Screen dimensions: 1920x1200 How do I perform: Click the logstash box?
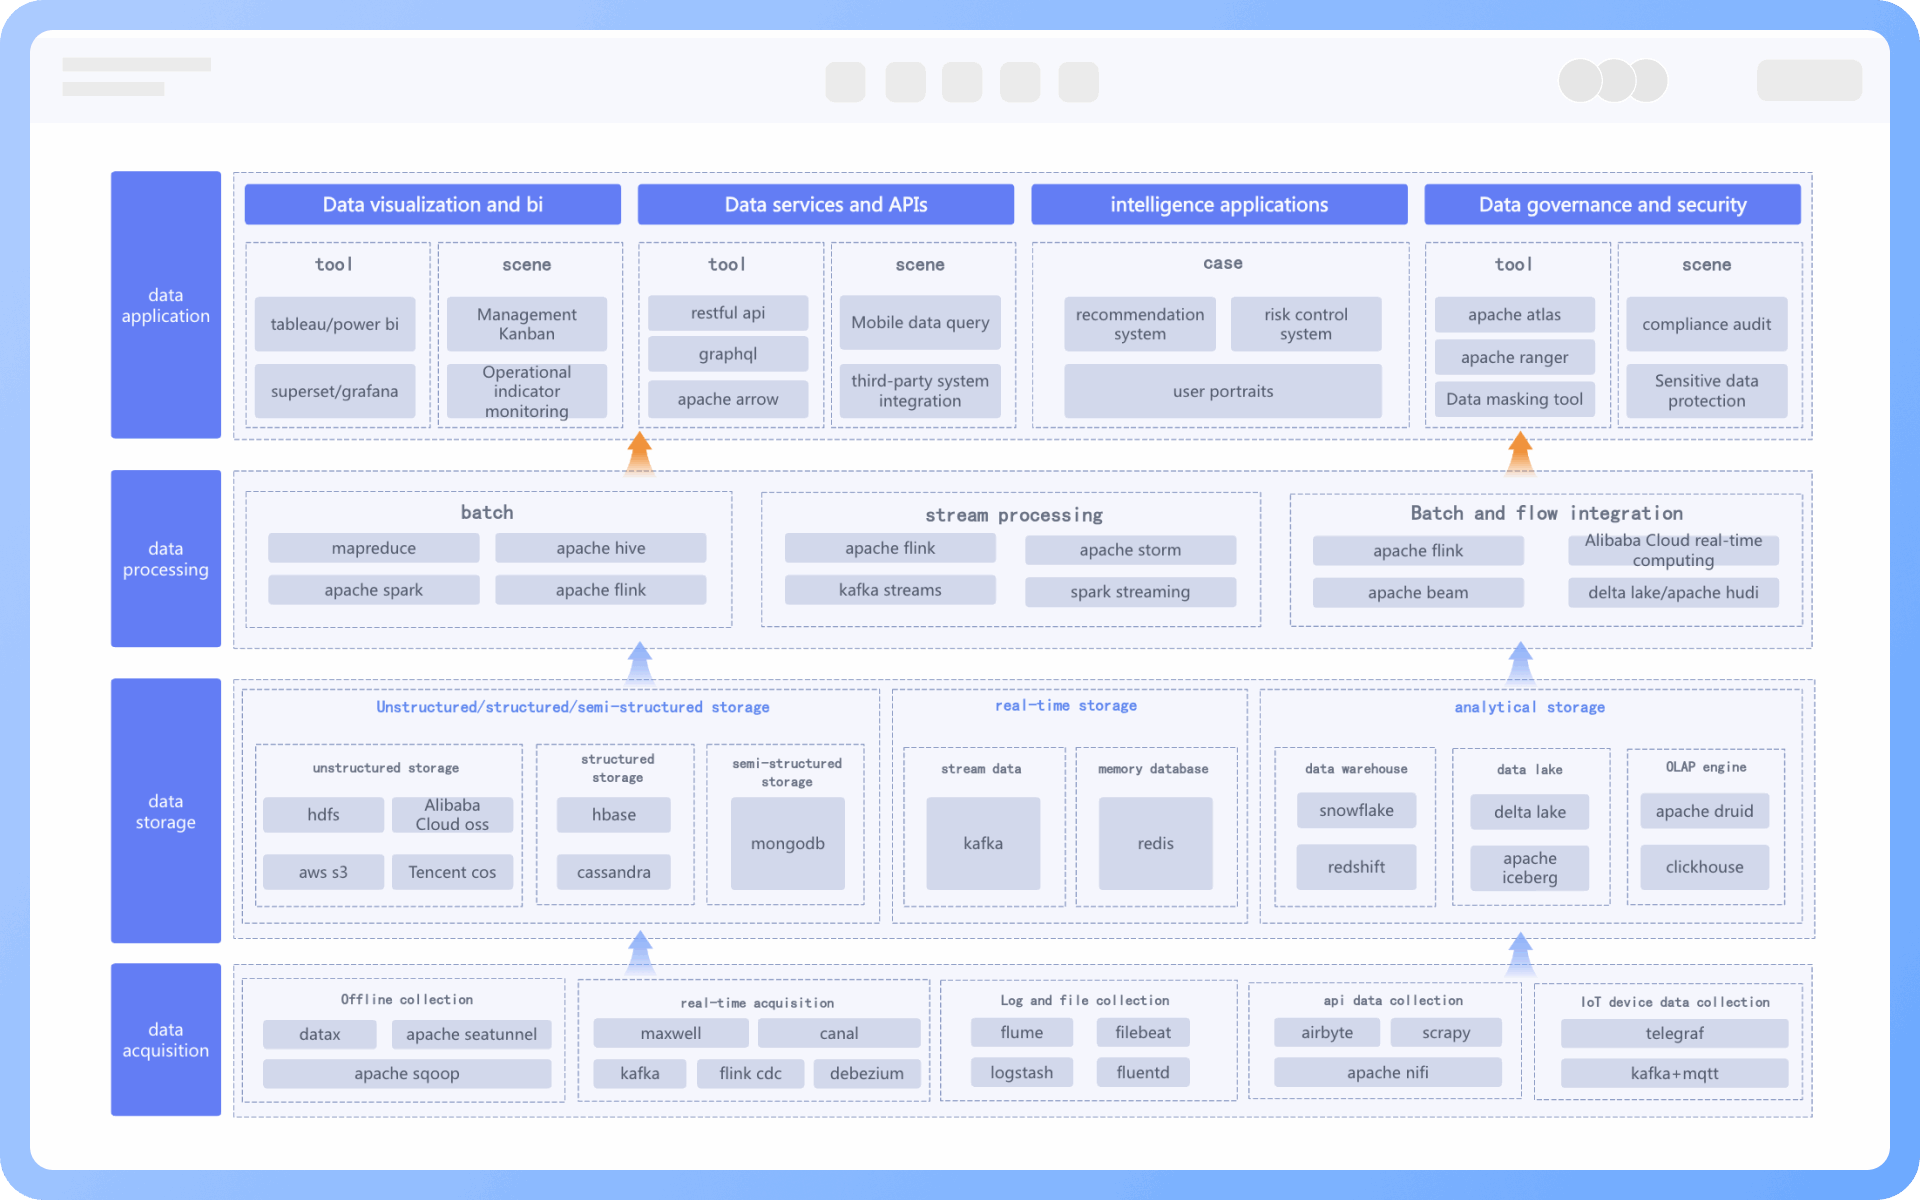[x=1022, y=1072]
